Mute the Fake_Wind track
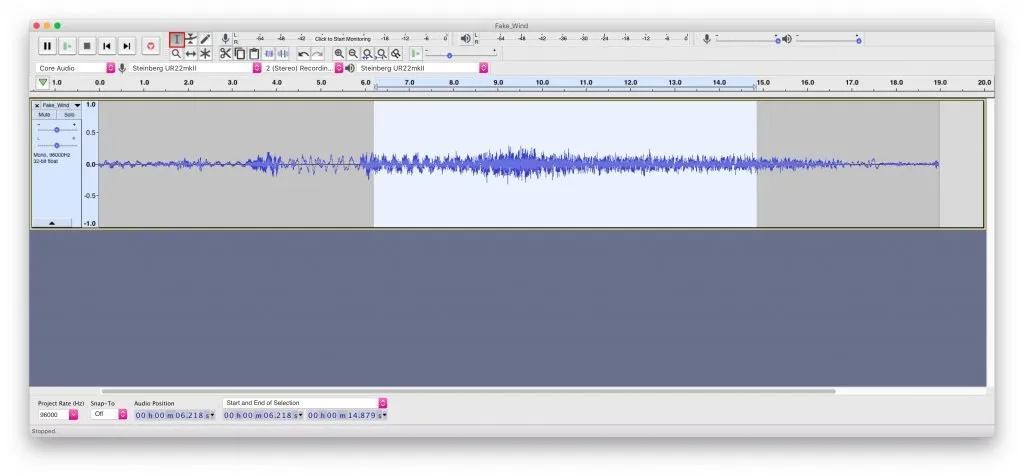Image resolution: width=1024 pixels, height=476 pixels. click(x=44, y=114)
